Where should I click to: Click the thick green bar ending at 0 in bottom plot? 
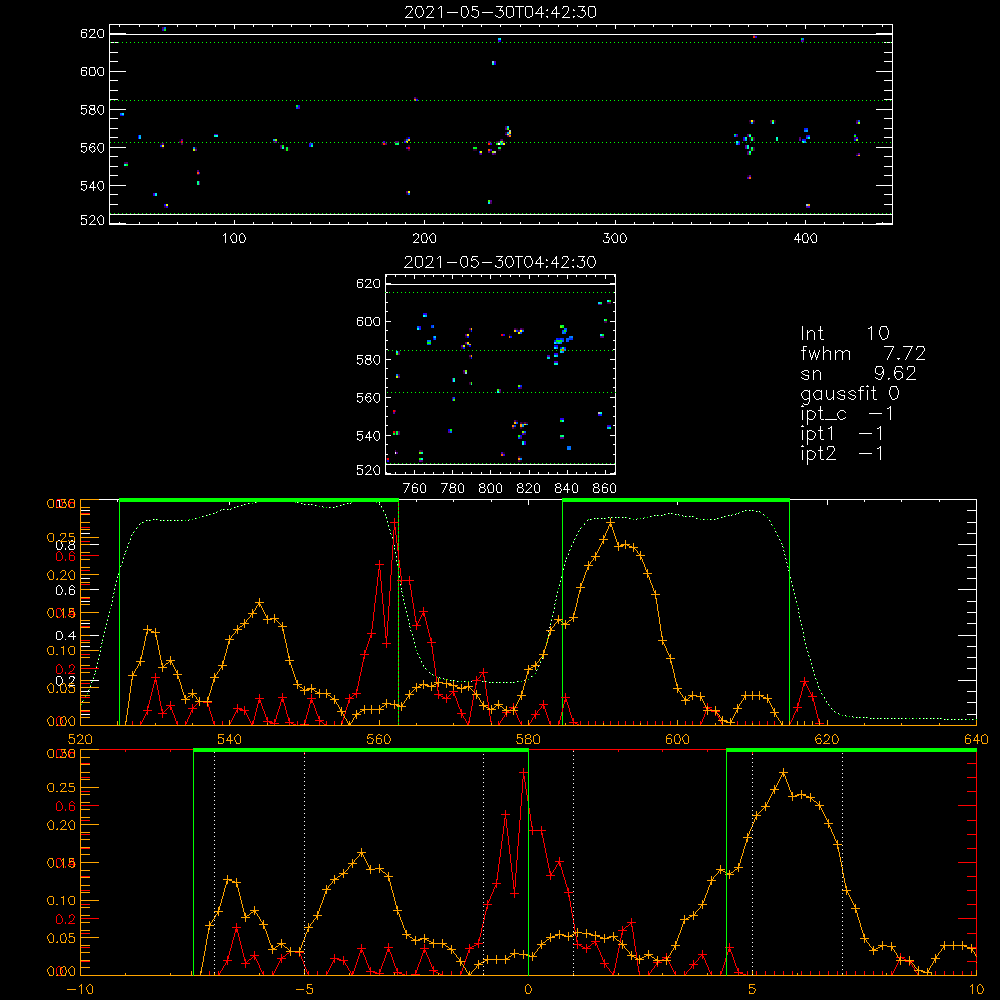361,751
